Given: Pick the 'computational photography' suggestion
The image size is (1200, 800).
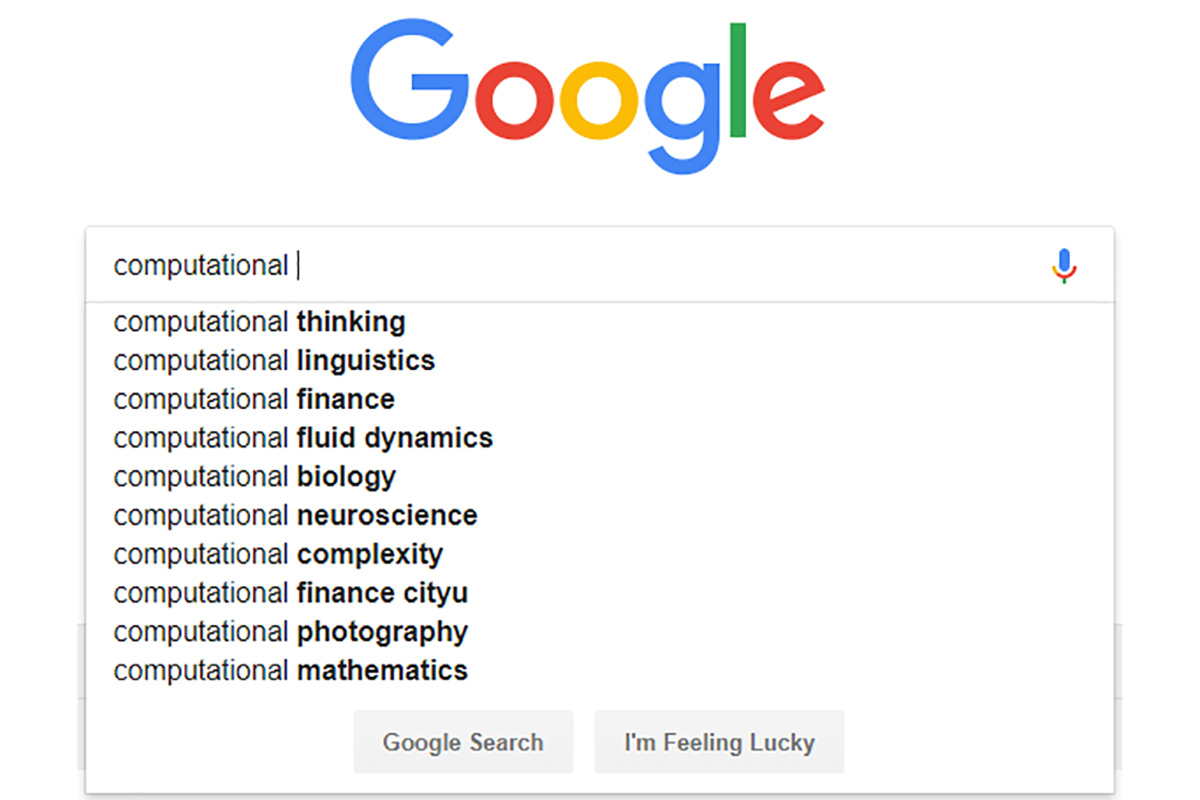Looking at the screenshot, I should (x=600, y=632).
